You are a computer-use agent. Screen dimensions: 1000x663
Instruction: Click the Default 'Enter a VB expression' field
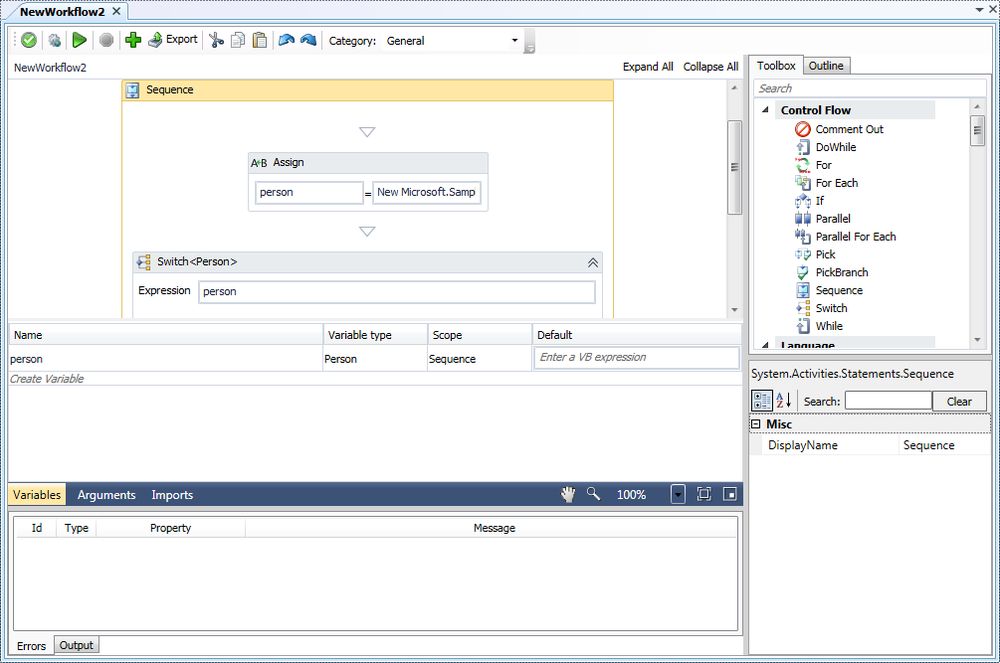coord(636,358)
